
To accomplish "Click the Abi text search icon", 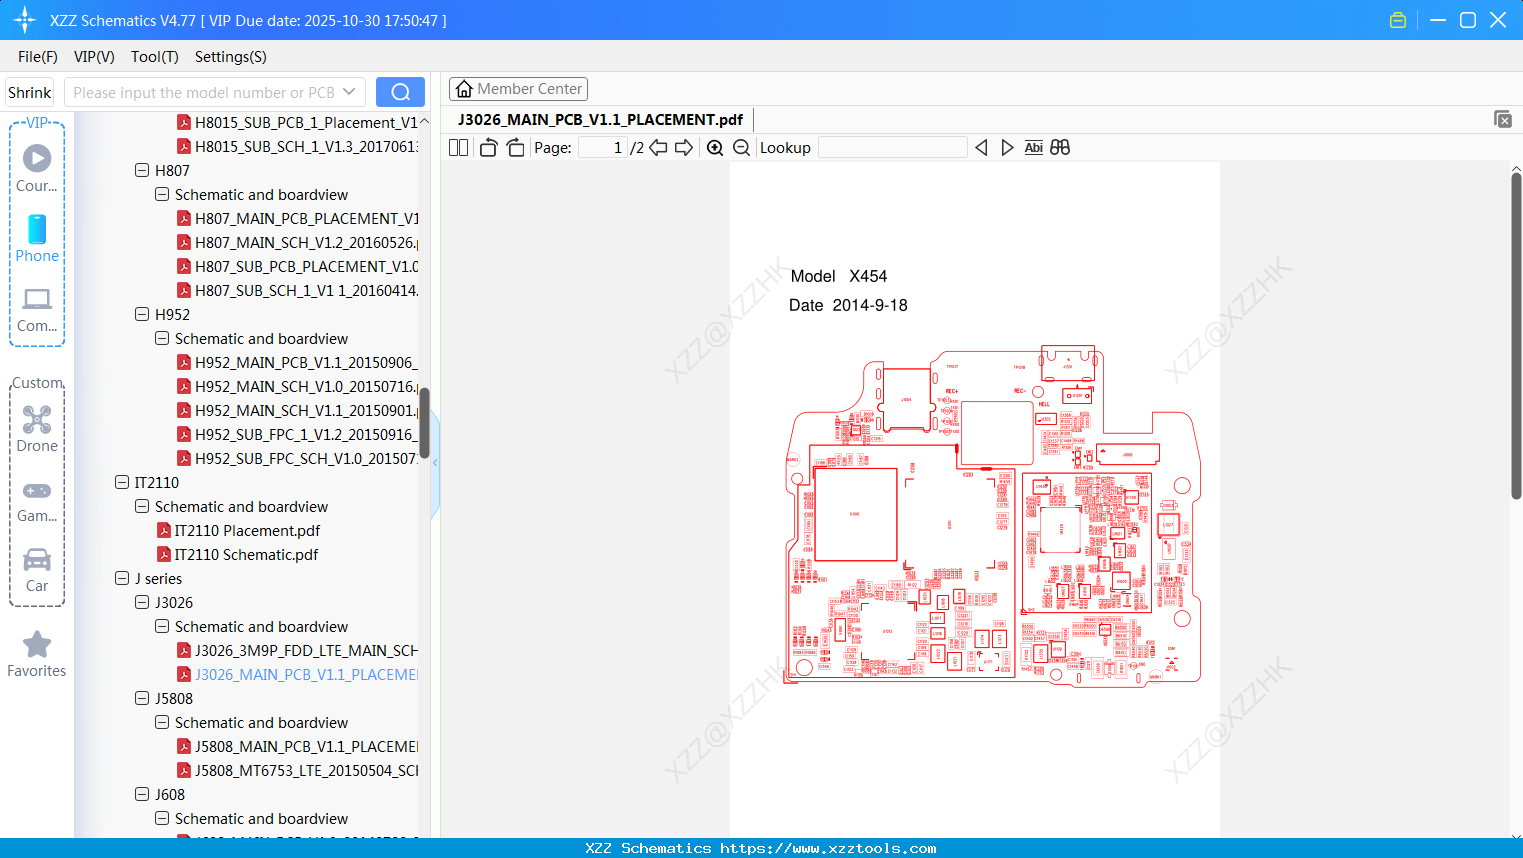I will point(1033,147).
